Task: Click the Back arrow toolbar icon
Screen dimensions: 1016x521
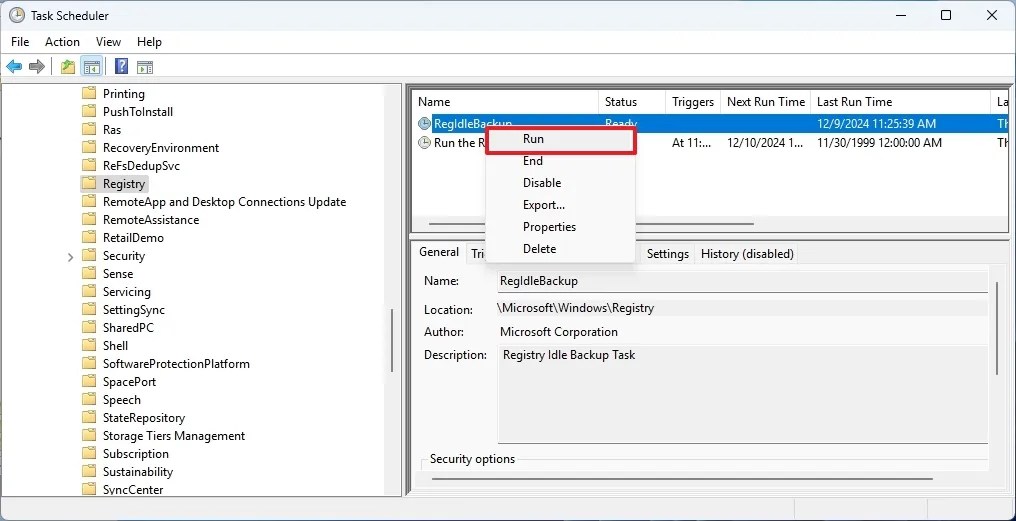Action: (x=14, y=66)
